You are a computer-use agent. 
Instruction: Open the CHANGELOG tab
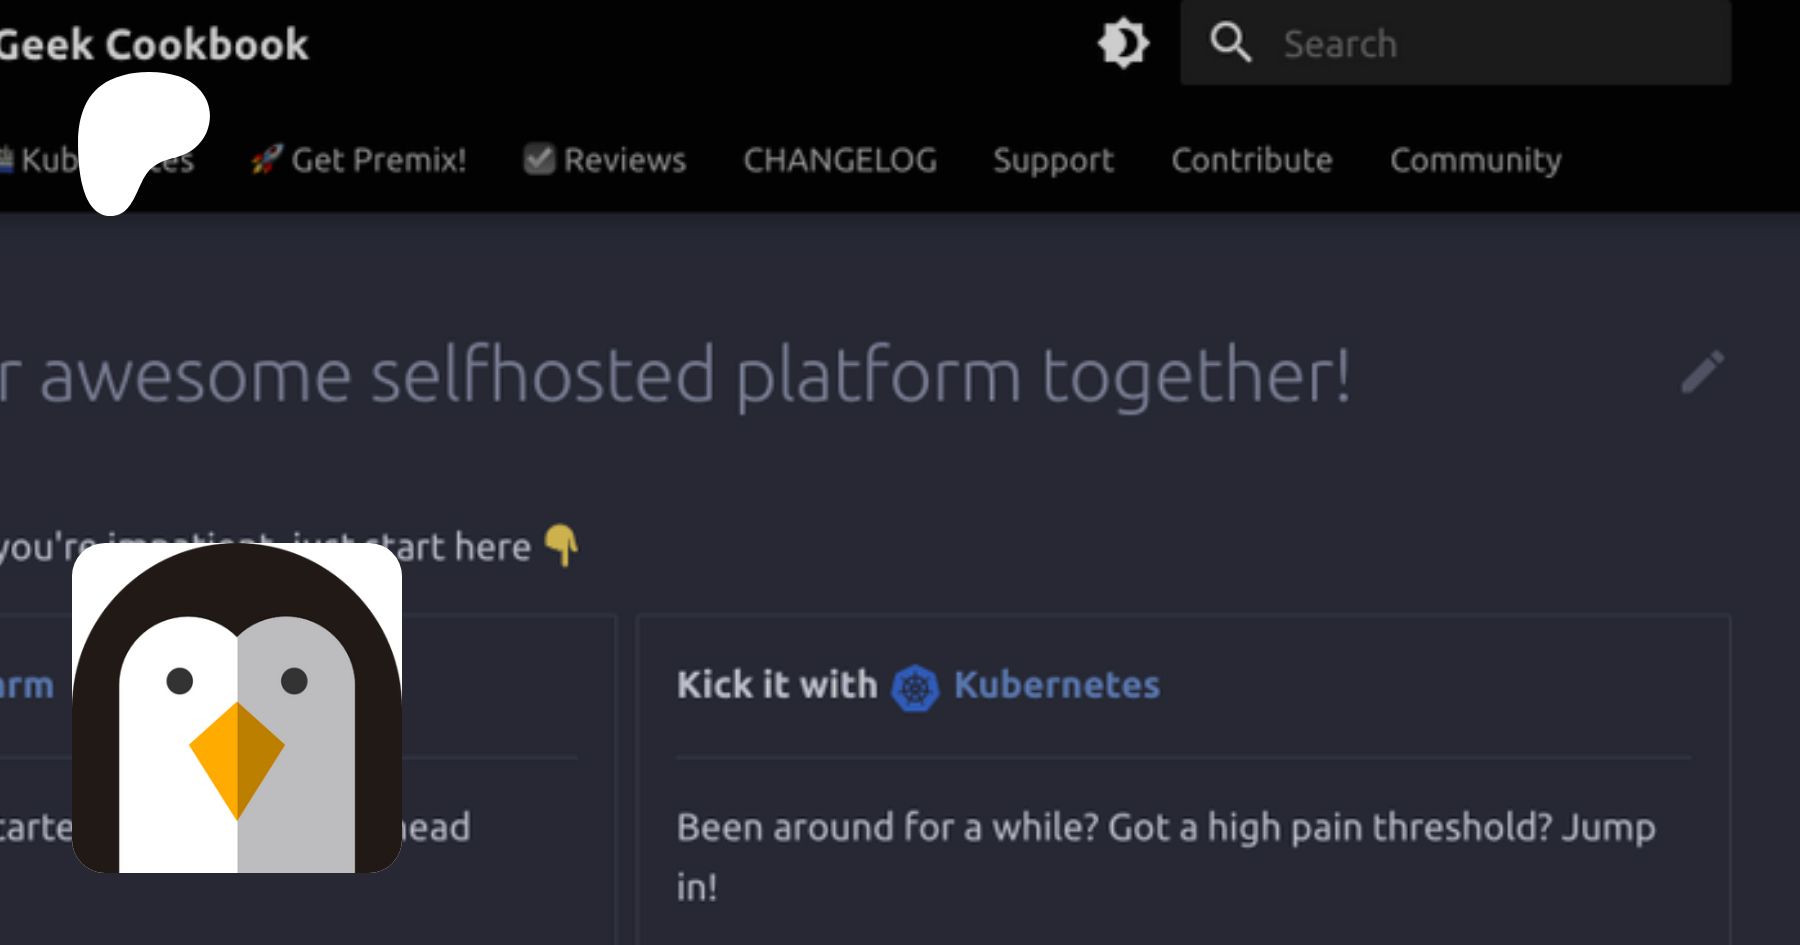click(840, 160)
